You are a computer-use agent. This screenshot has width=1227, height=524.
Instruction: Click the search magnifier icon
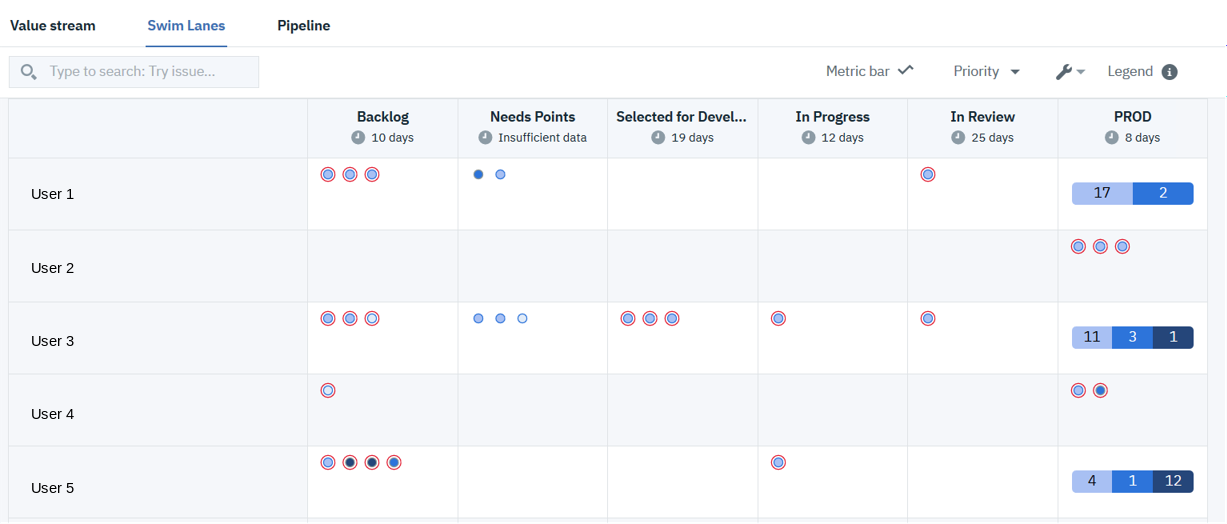[x=28, y=72]
